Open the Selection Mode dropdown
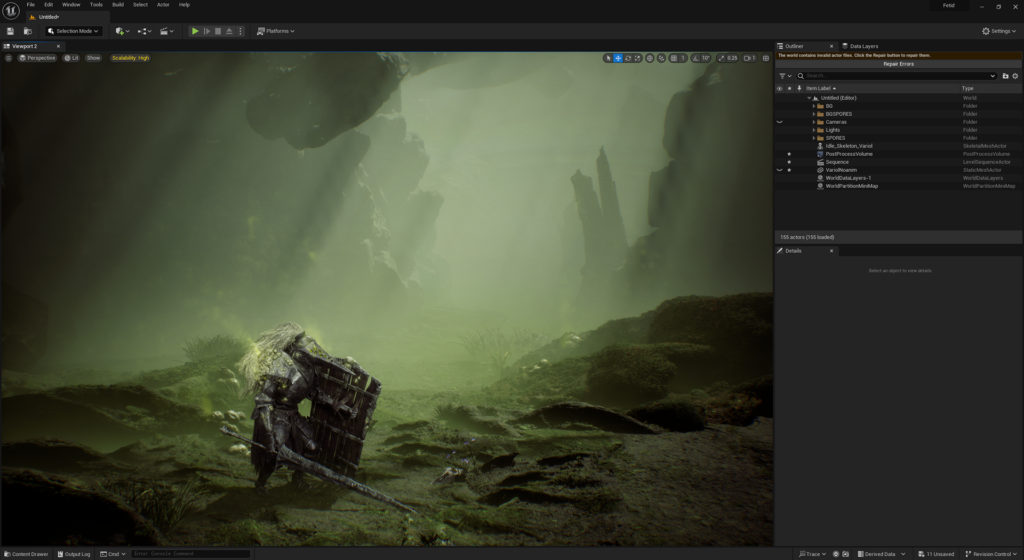The width and height of the screenshot is (1024, 560). pos(74,31)
